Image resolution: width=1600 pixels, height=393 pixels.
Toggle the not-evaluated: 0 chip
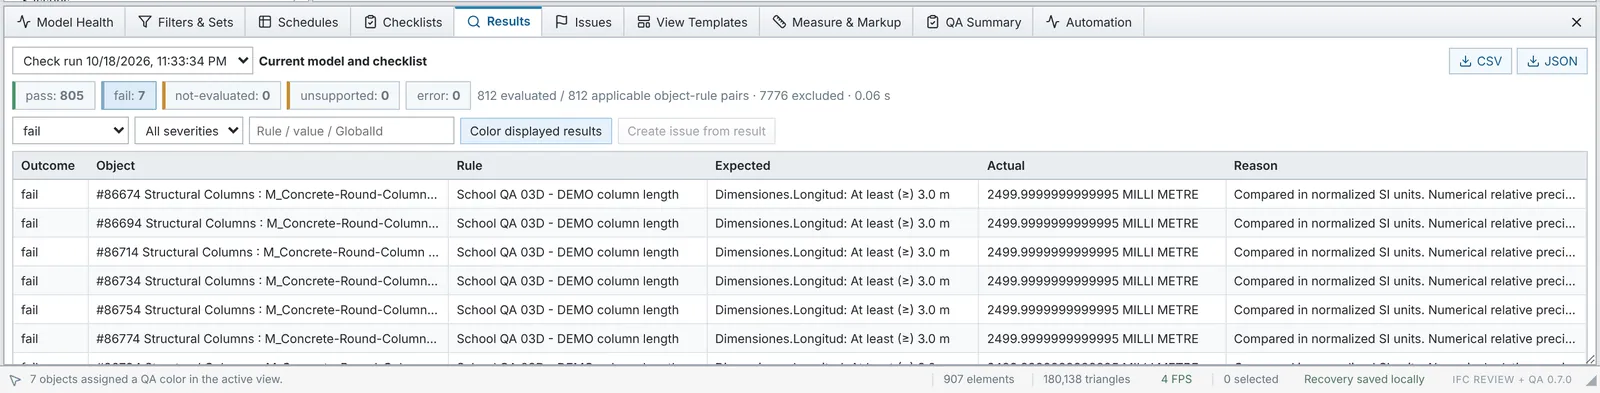(x=222, y=96)
